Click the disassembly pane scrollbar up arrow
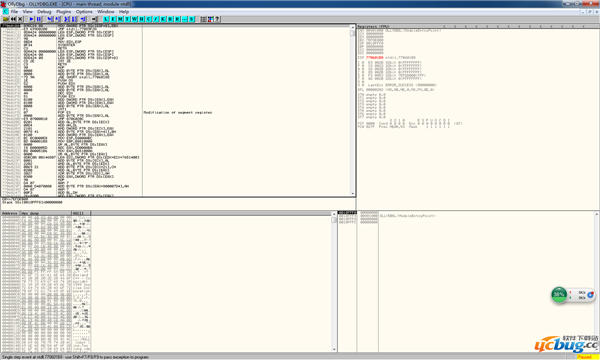Screen dimensions: 600x360 (352, 28)
